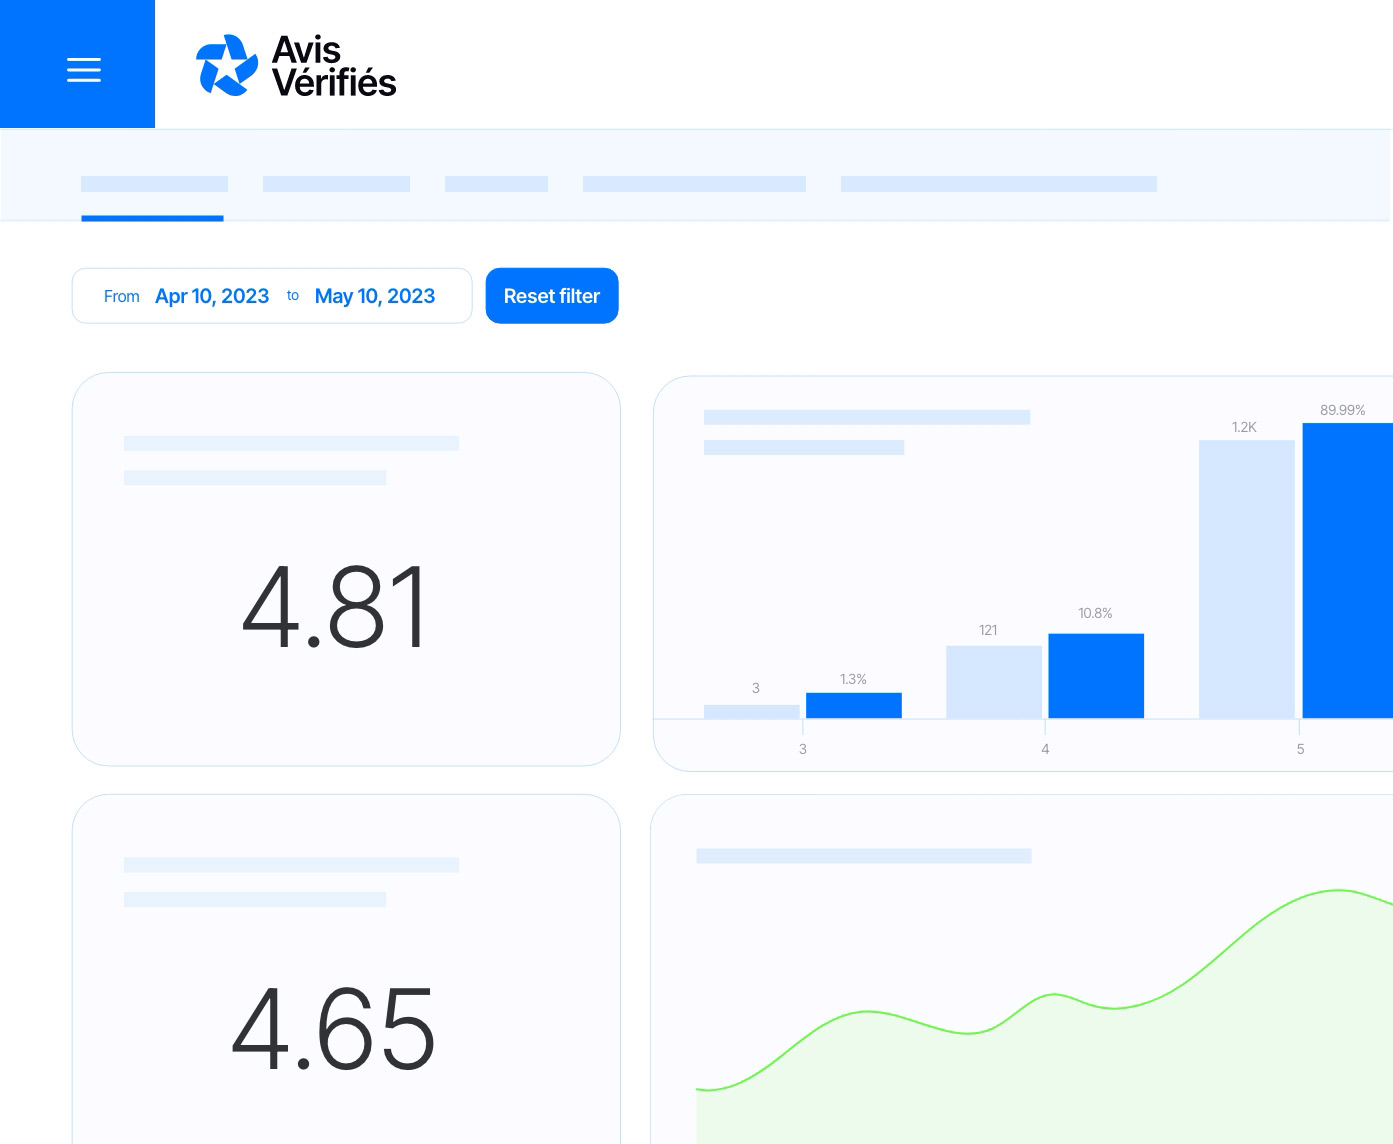Expand the date range filter field
1393x1144 pixels.
click(271, 296)
